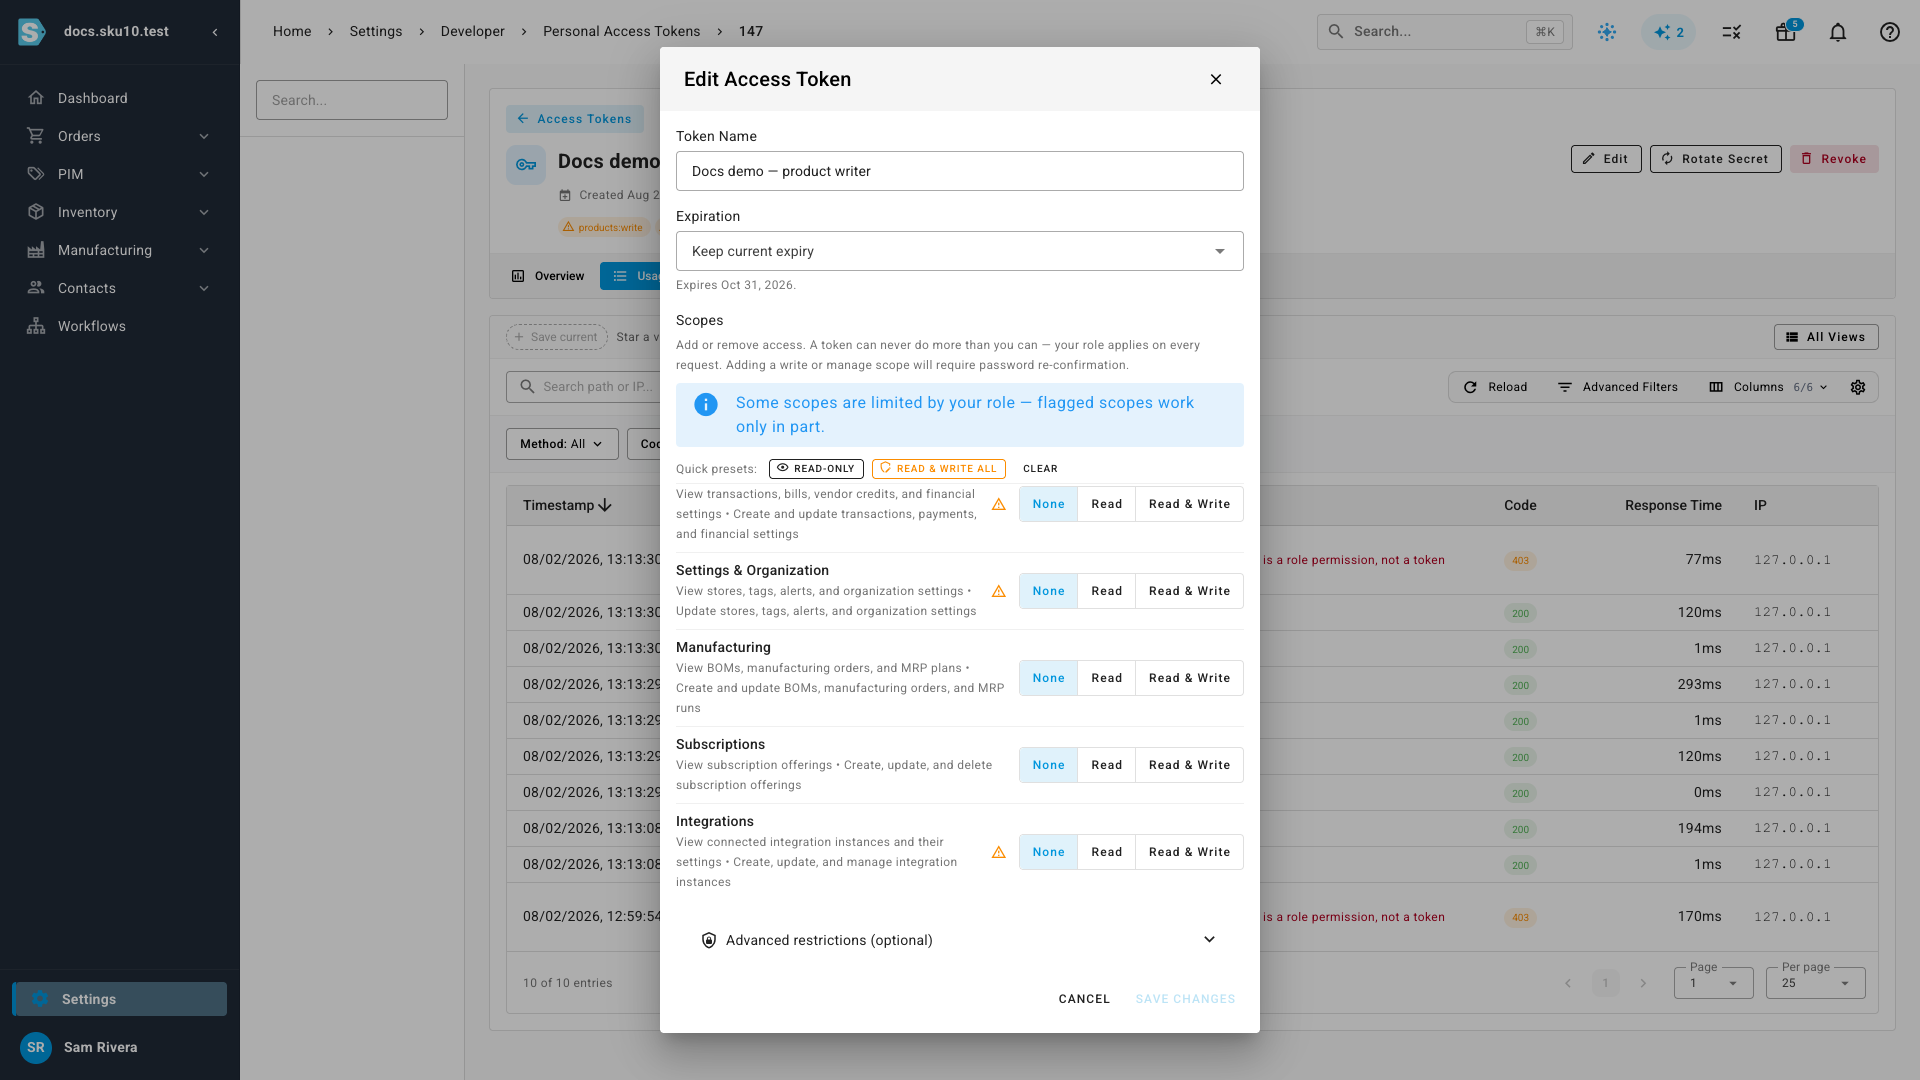1920x1080 pixels.
Task: Click warning icon beside Integrations scope
Action: (x=998, y=852)
